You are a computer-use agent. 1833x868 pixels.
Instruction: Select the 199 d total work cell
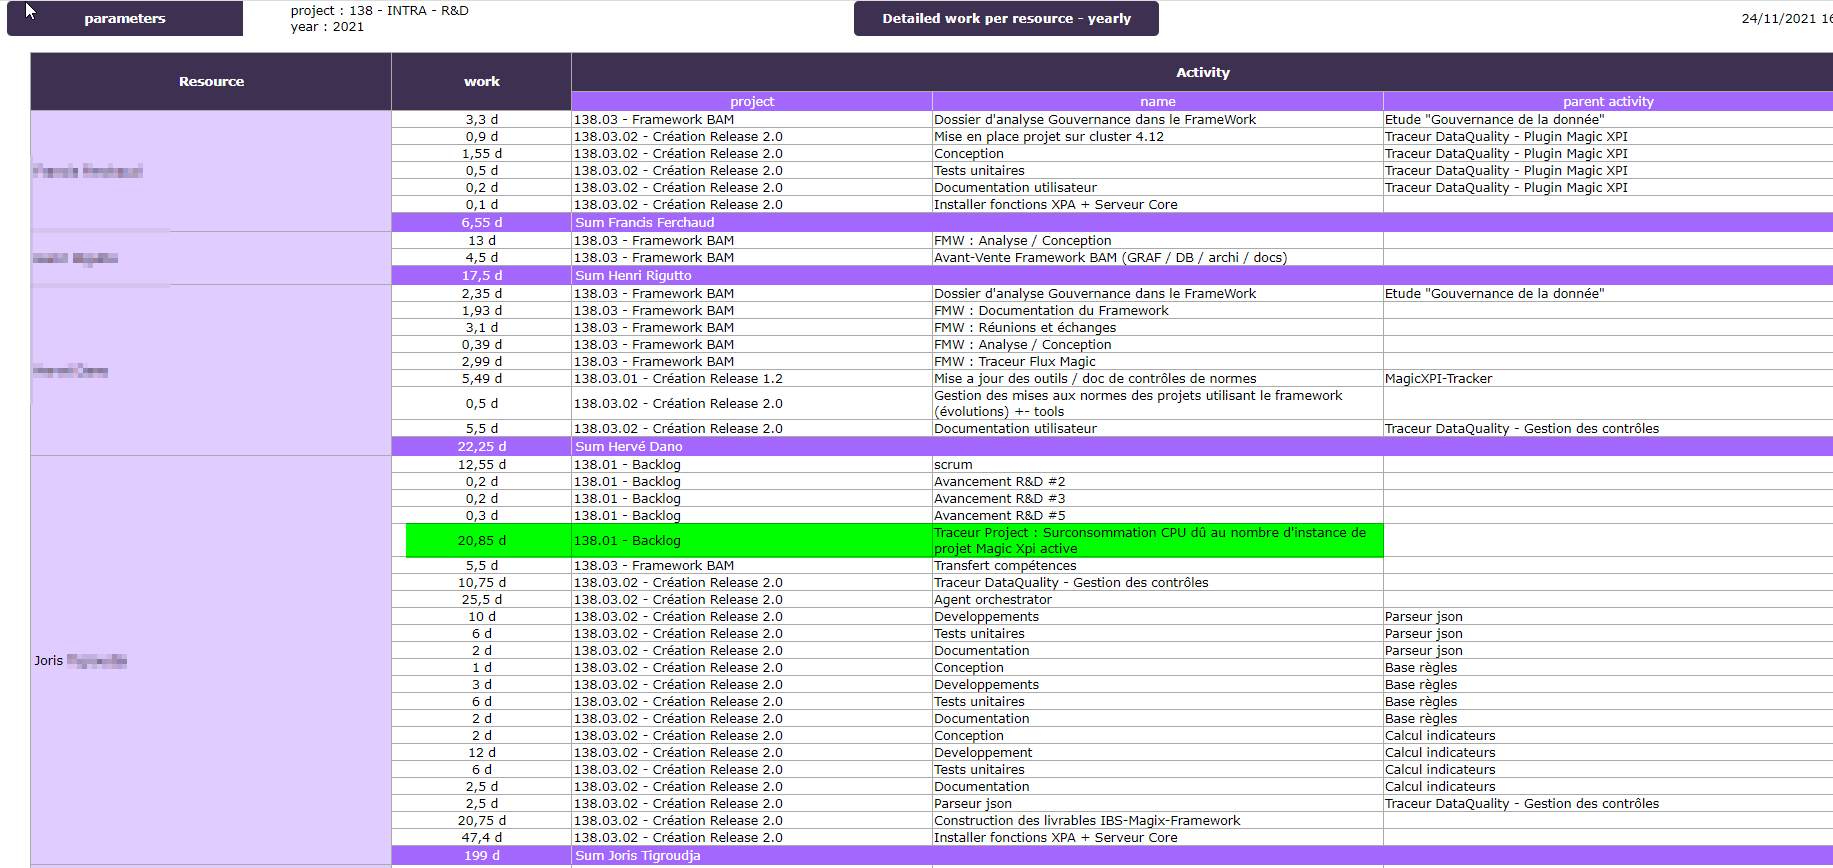coord(481,856)
